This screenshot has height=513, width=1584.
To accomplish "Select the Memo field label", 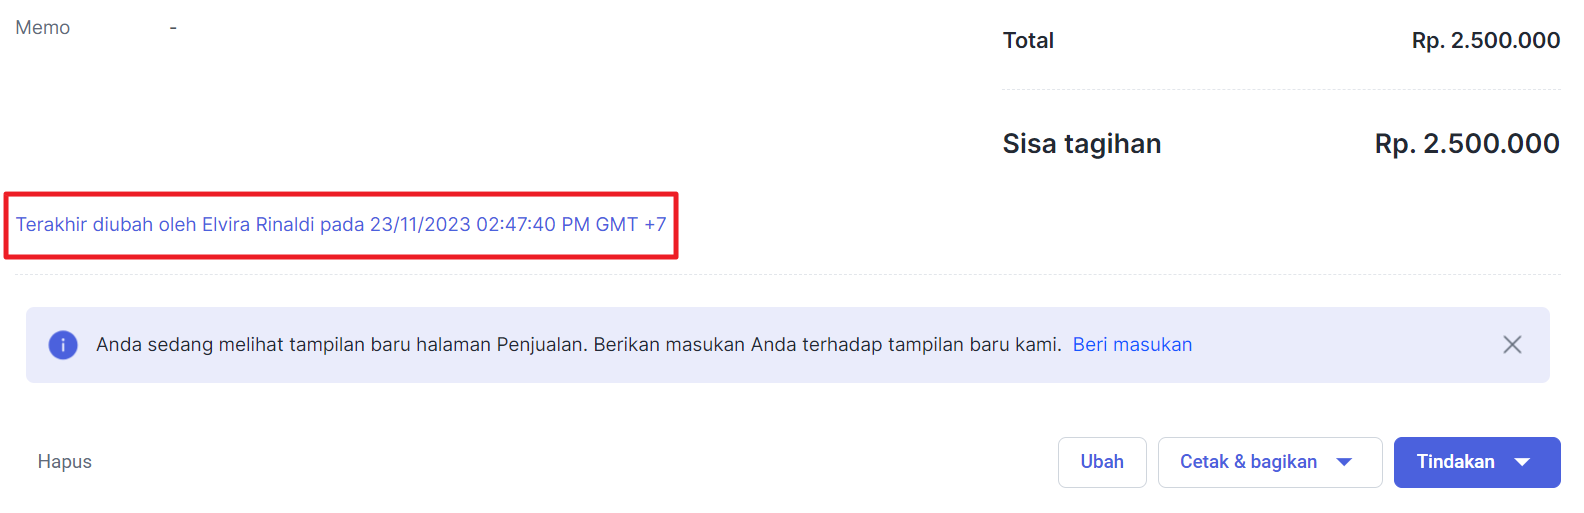I will 43,28.
